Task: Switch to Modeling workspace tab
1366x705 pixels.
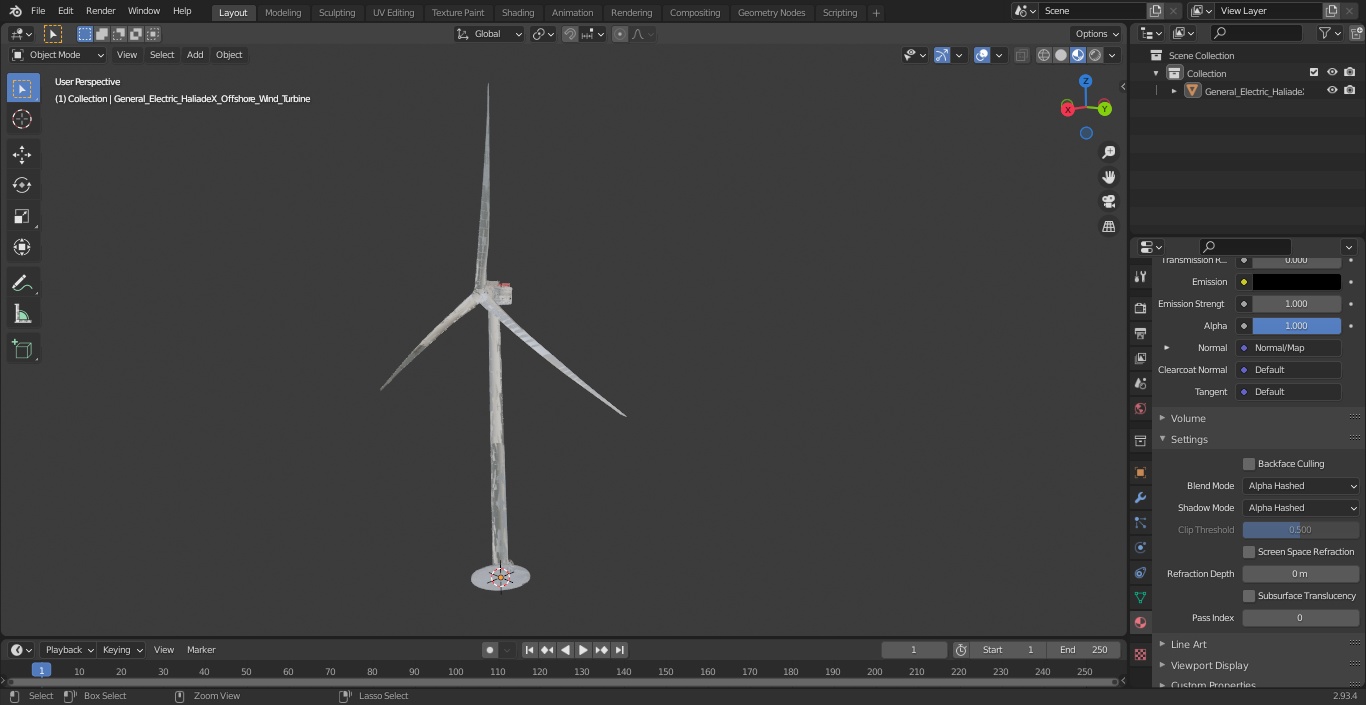Action: pos(283,13)
